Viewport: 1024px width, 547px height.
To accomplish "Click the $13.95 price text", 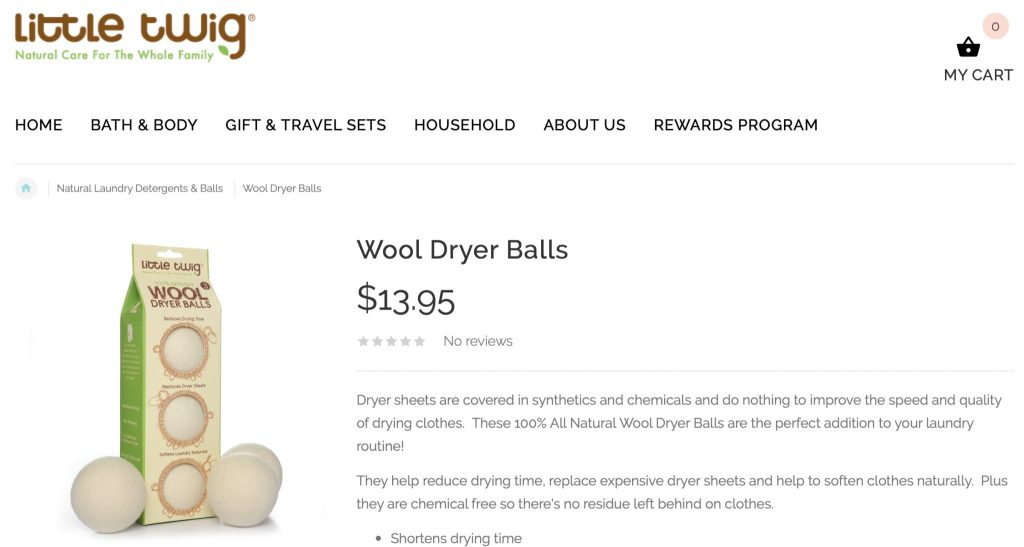I will coord(406,300).
